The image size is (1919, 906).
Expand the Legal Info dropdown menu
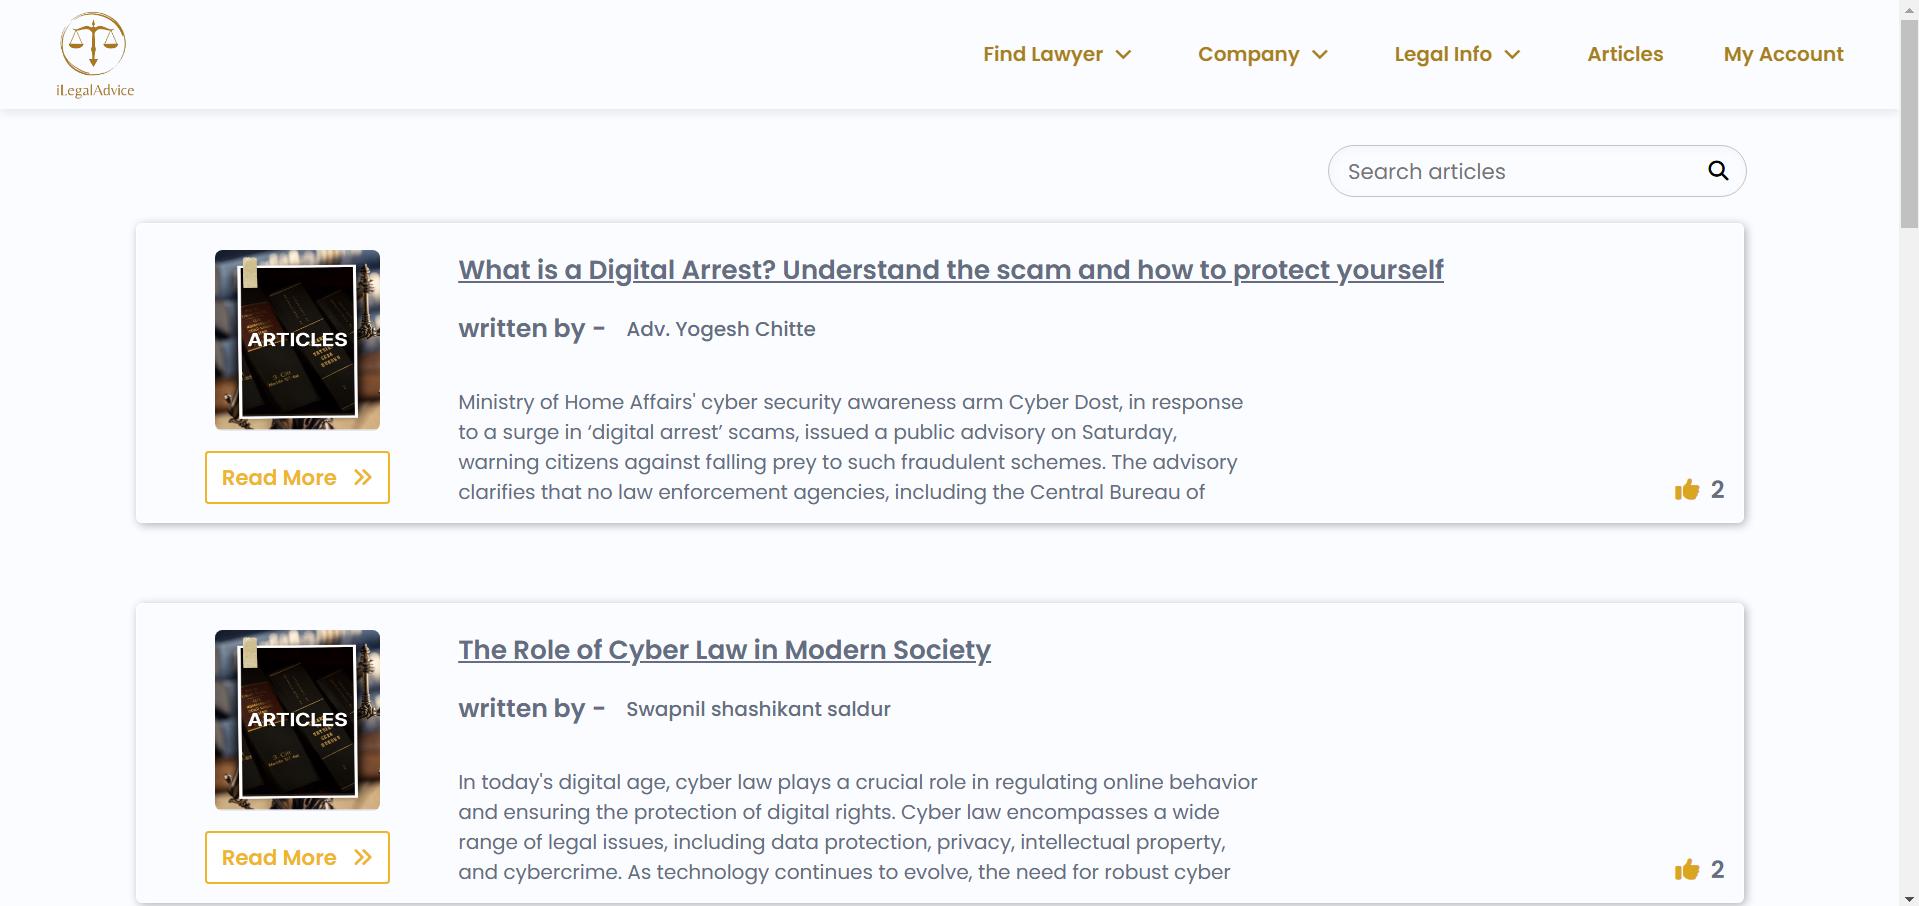click(x=1456, y=54)
